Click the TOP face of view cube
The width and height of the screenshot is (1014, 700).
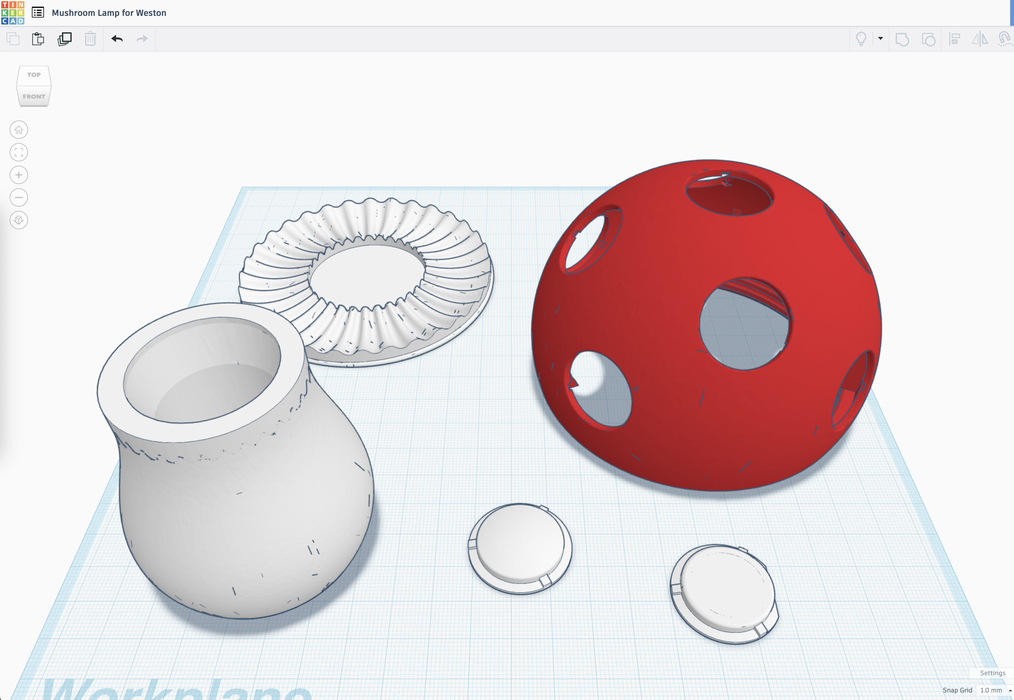pos(34,76)
